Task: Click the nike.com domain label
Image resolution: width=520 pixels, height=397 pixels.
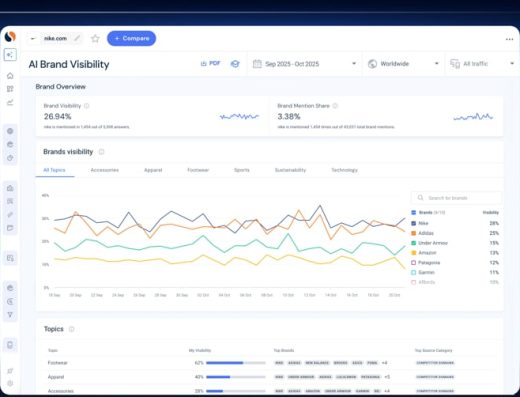Action: (55, 38)
